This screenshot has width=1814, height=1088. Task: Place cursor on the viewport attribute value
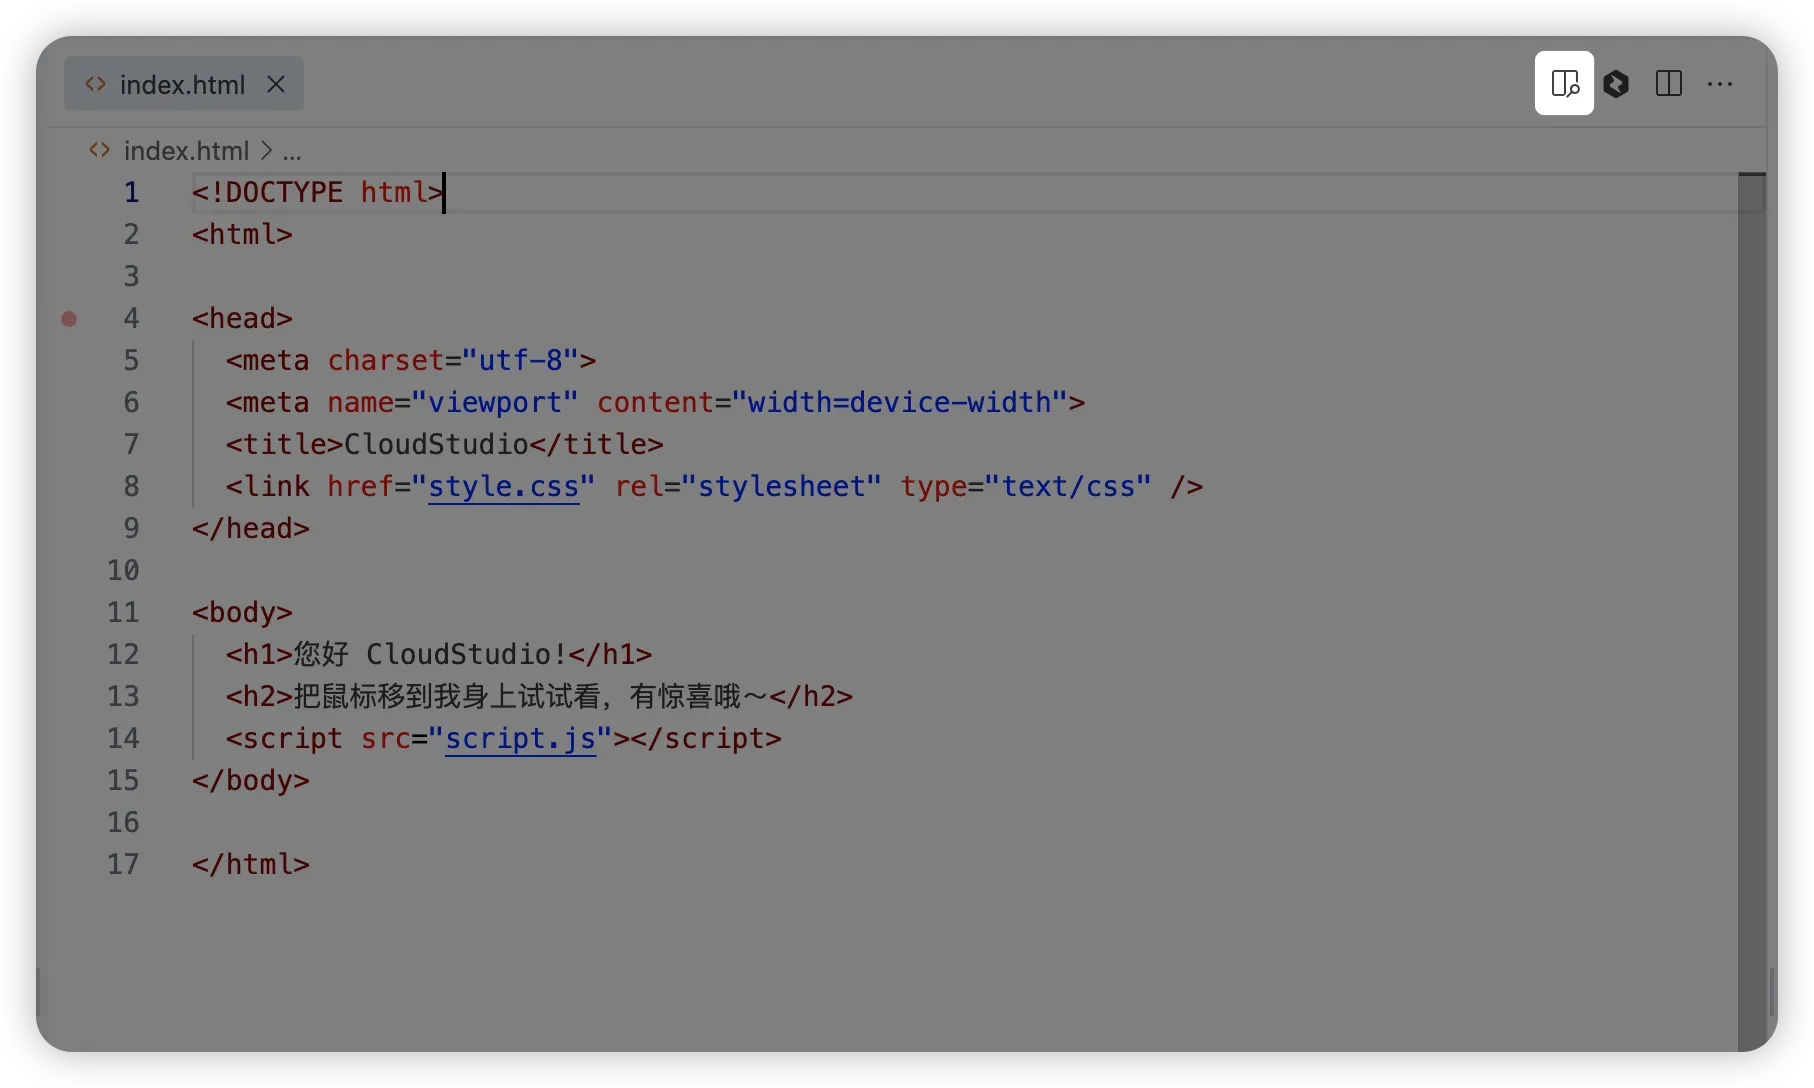tap(494, 403)
